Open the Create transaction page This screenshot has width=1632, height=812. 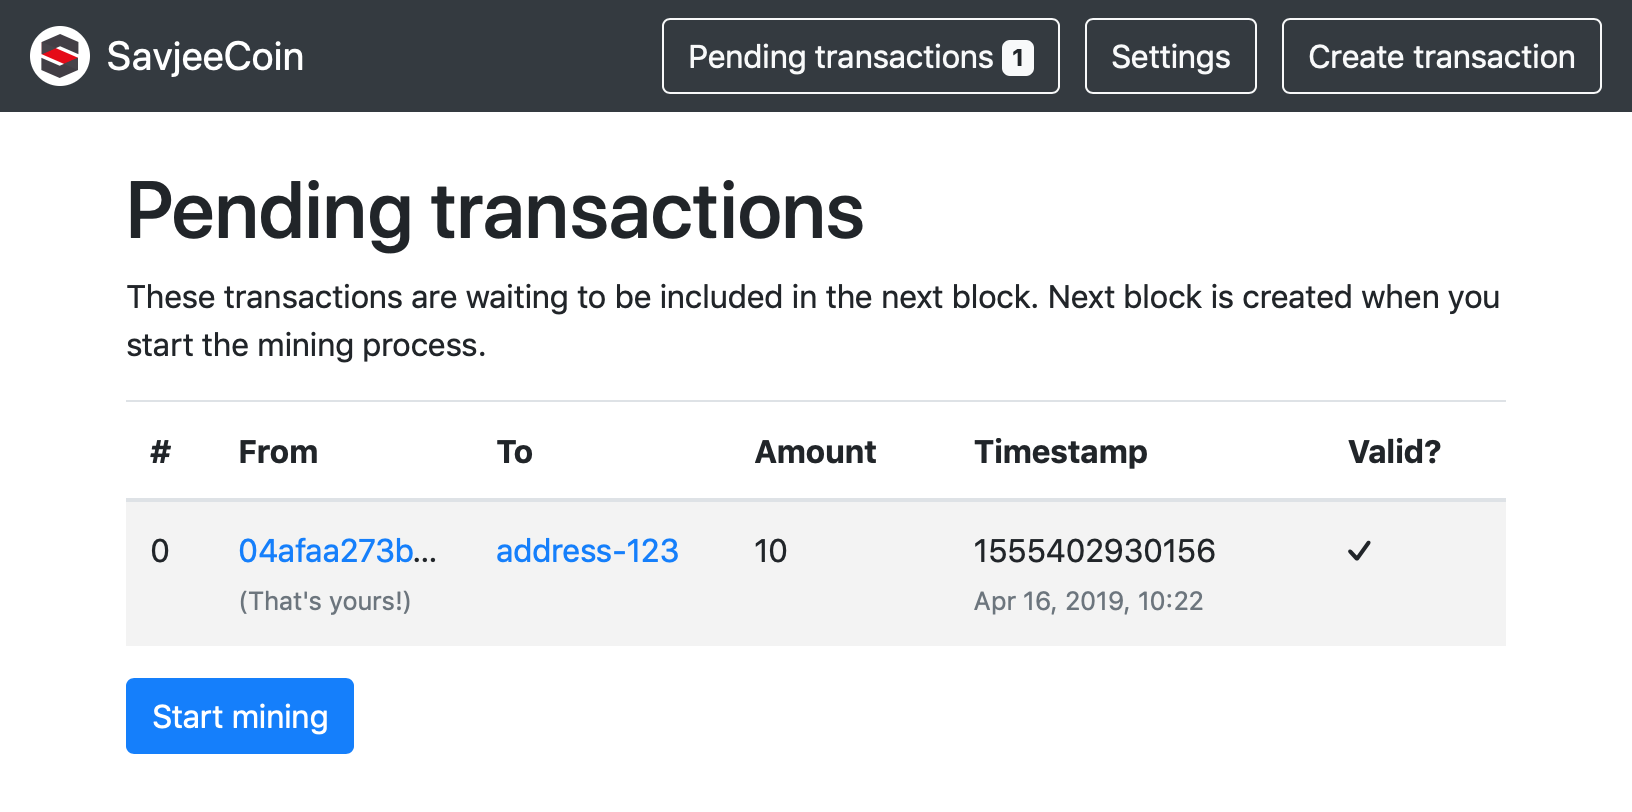click(x=1441, y=57)
